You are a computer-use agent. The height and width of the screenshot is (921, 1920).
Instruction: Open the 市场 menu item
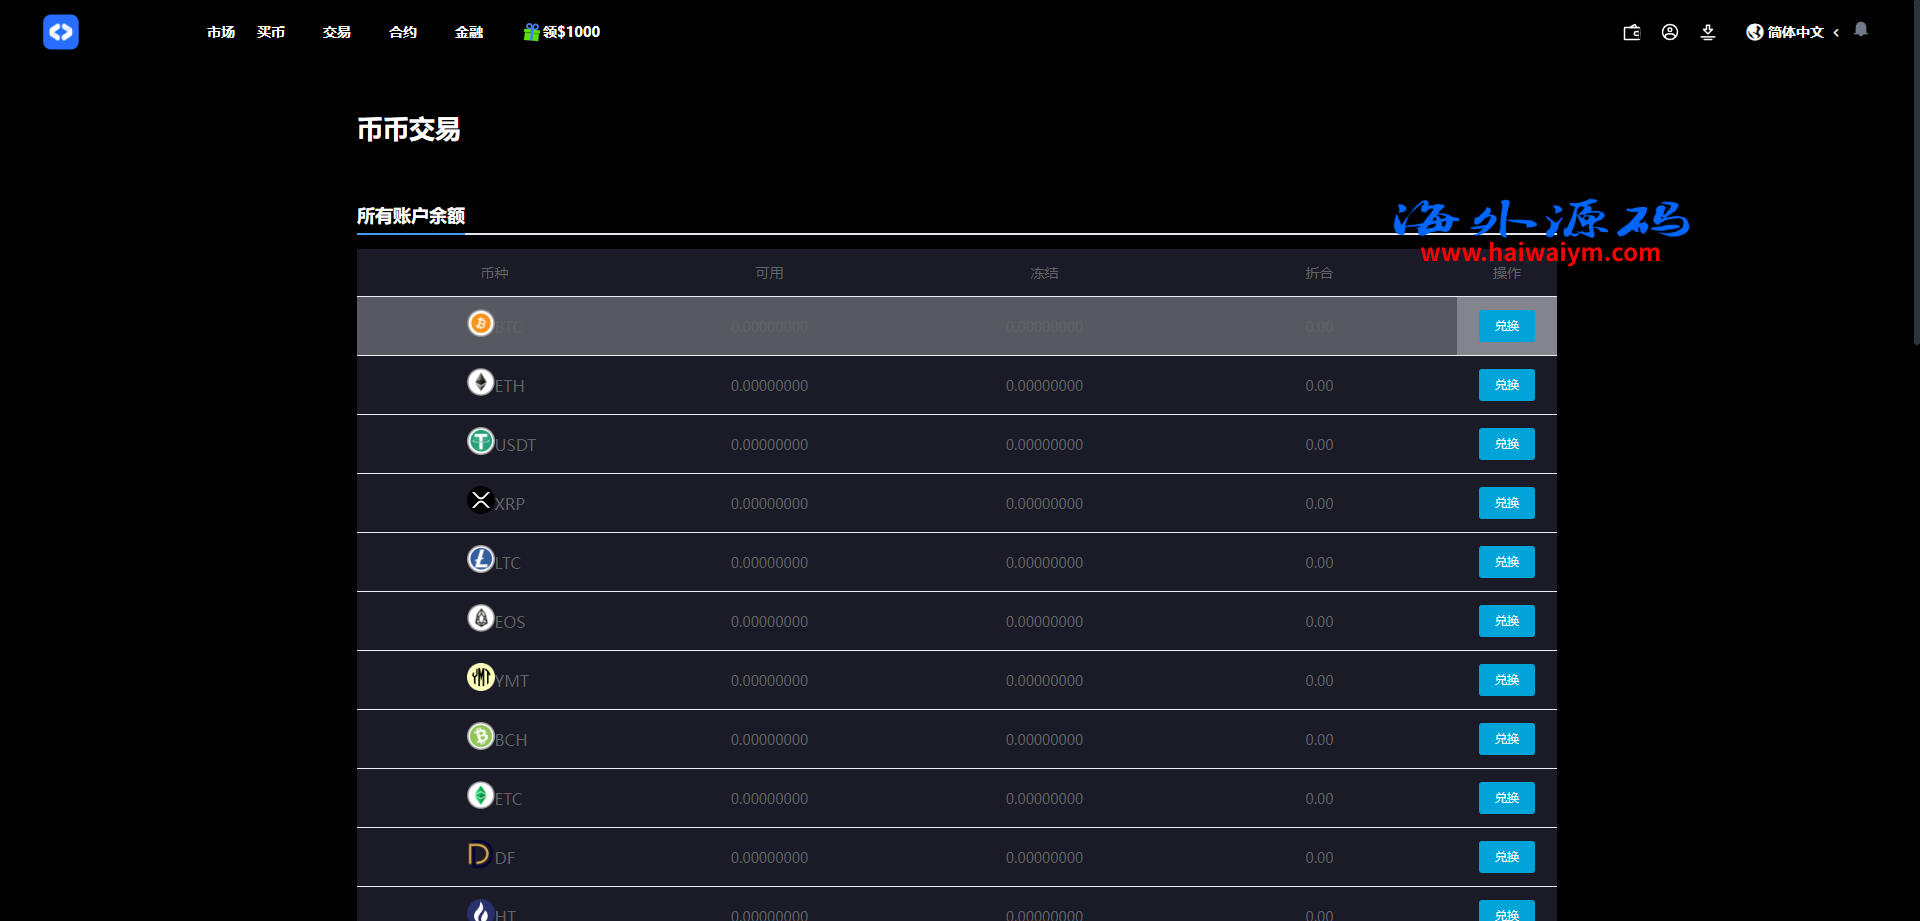[x=221, y=32]
